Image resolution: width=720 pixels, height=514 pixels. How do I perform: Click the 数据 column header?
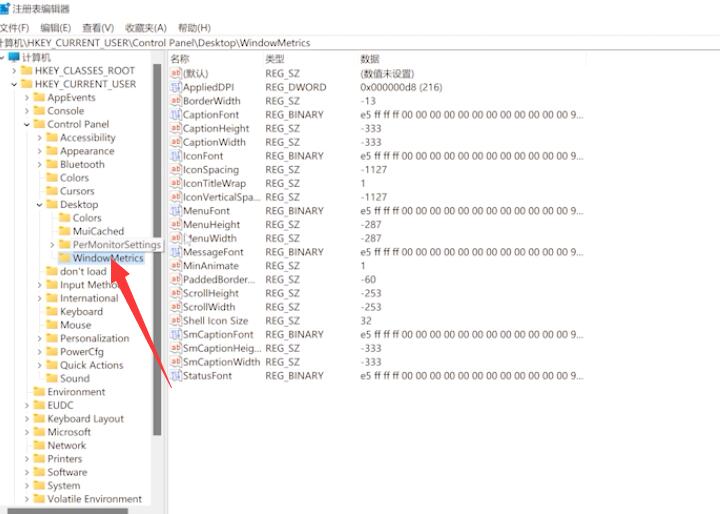(370, 59)
